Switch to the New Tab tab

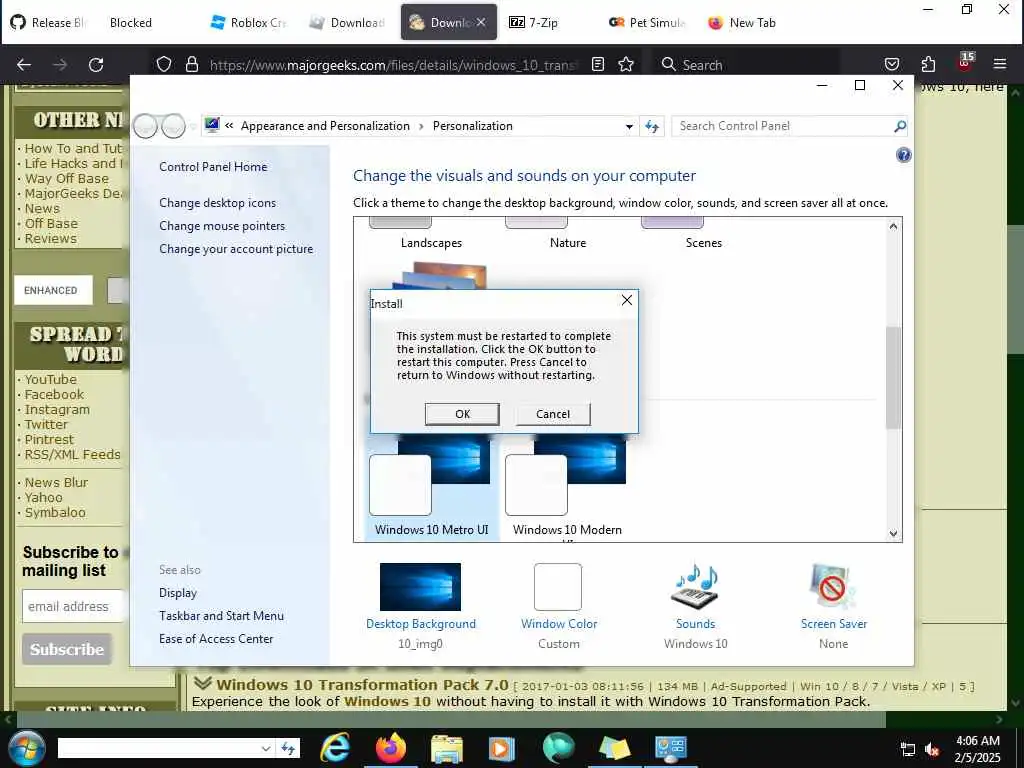743,22
